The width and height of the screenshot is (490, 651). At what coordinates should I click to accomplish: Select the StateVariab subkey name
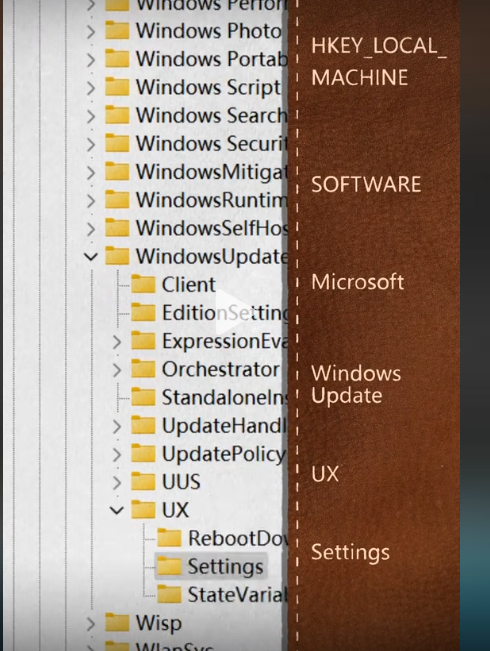point(238,595)
